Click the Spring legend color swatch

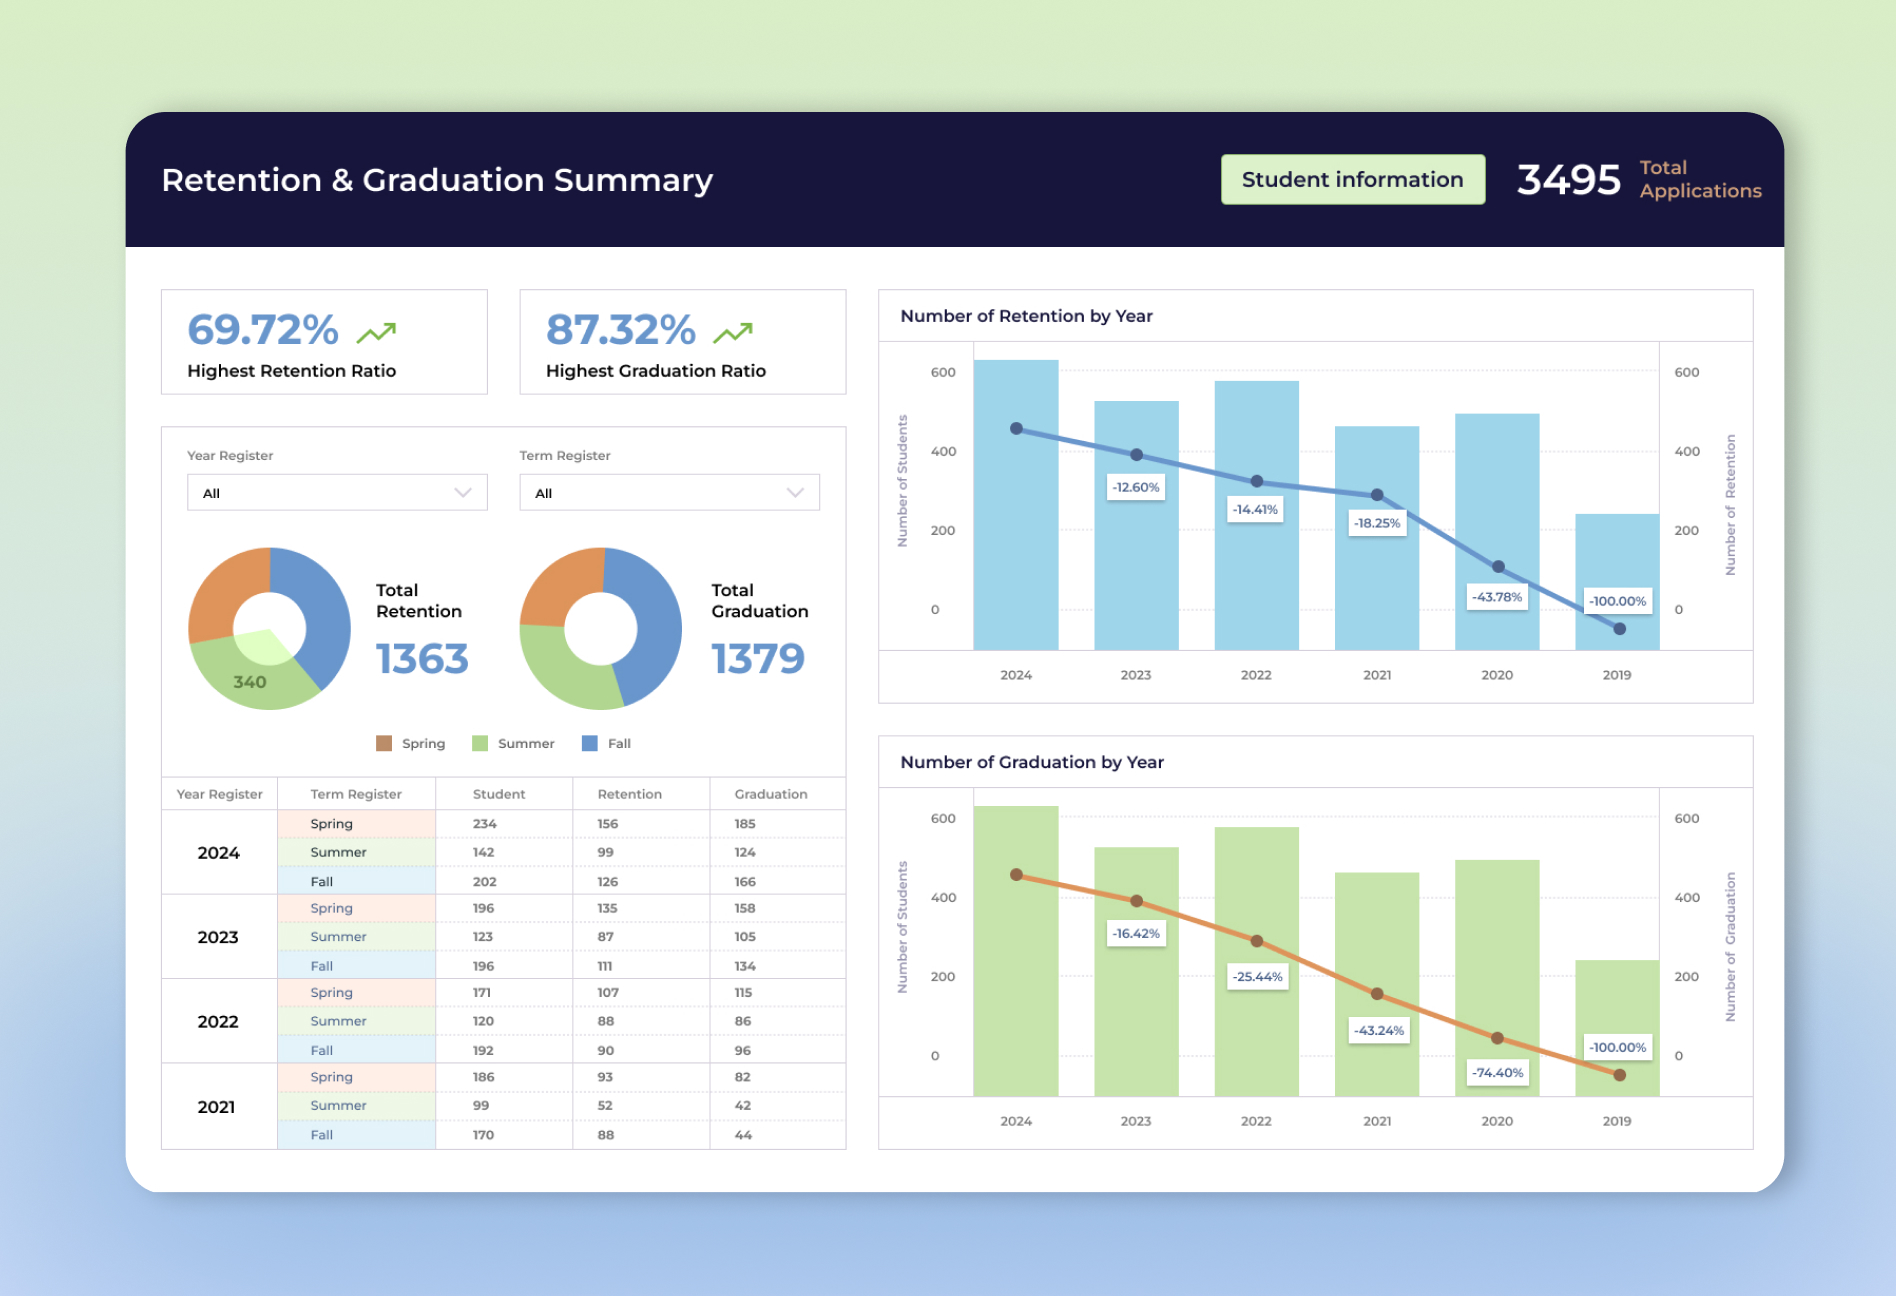click(x=384, y=743)
